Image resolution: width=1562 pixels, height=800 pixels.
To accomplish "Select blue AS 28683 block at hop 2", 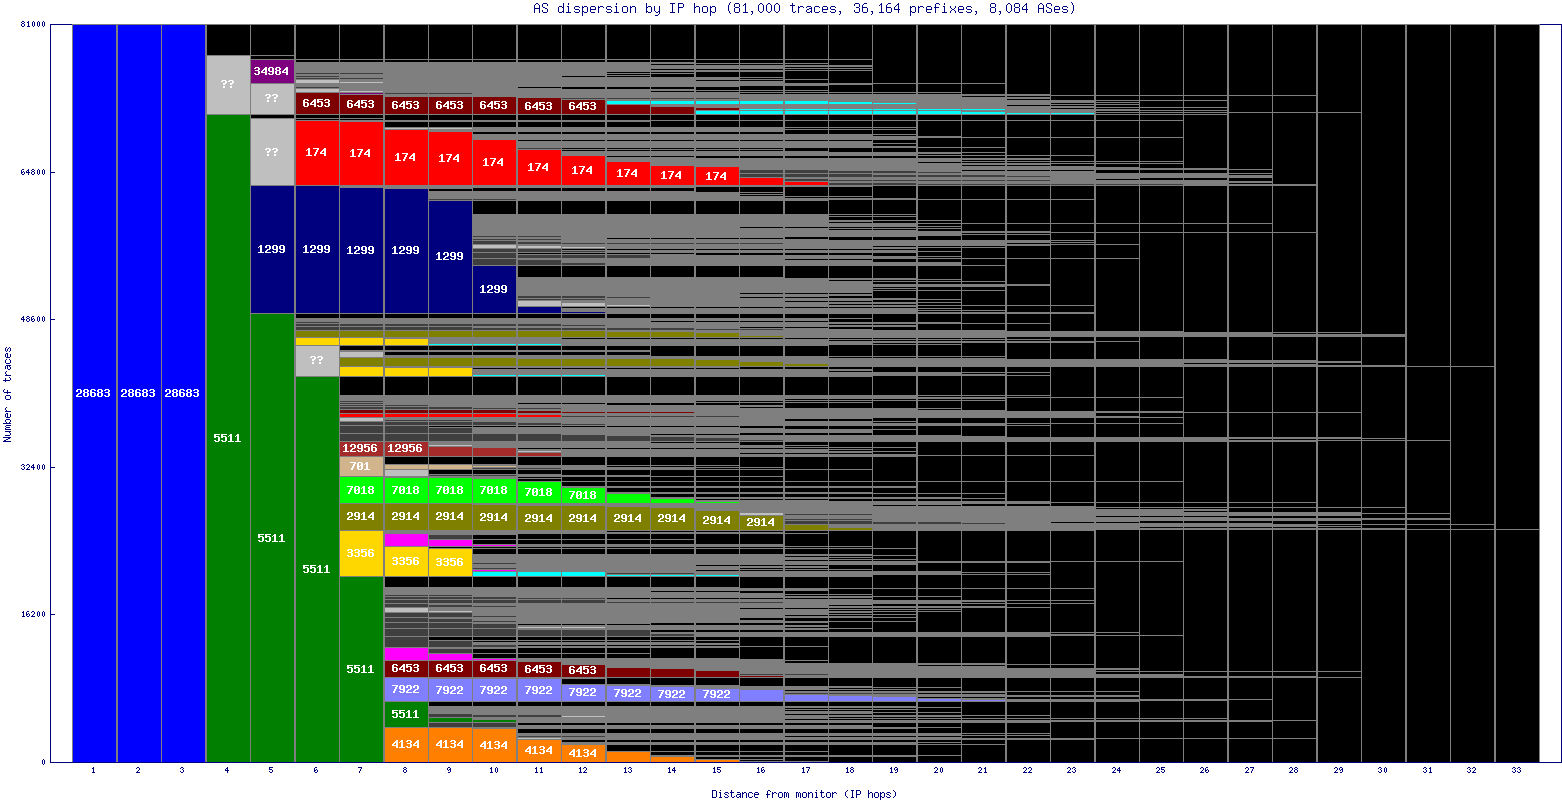I will [x=139, y=393].
